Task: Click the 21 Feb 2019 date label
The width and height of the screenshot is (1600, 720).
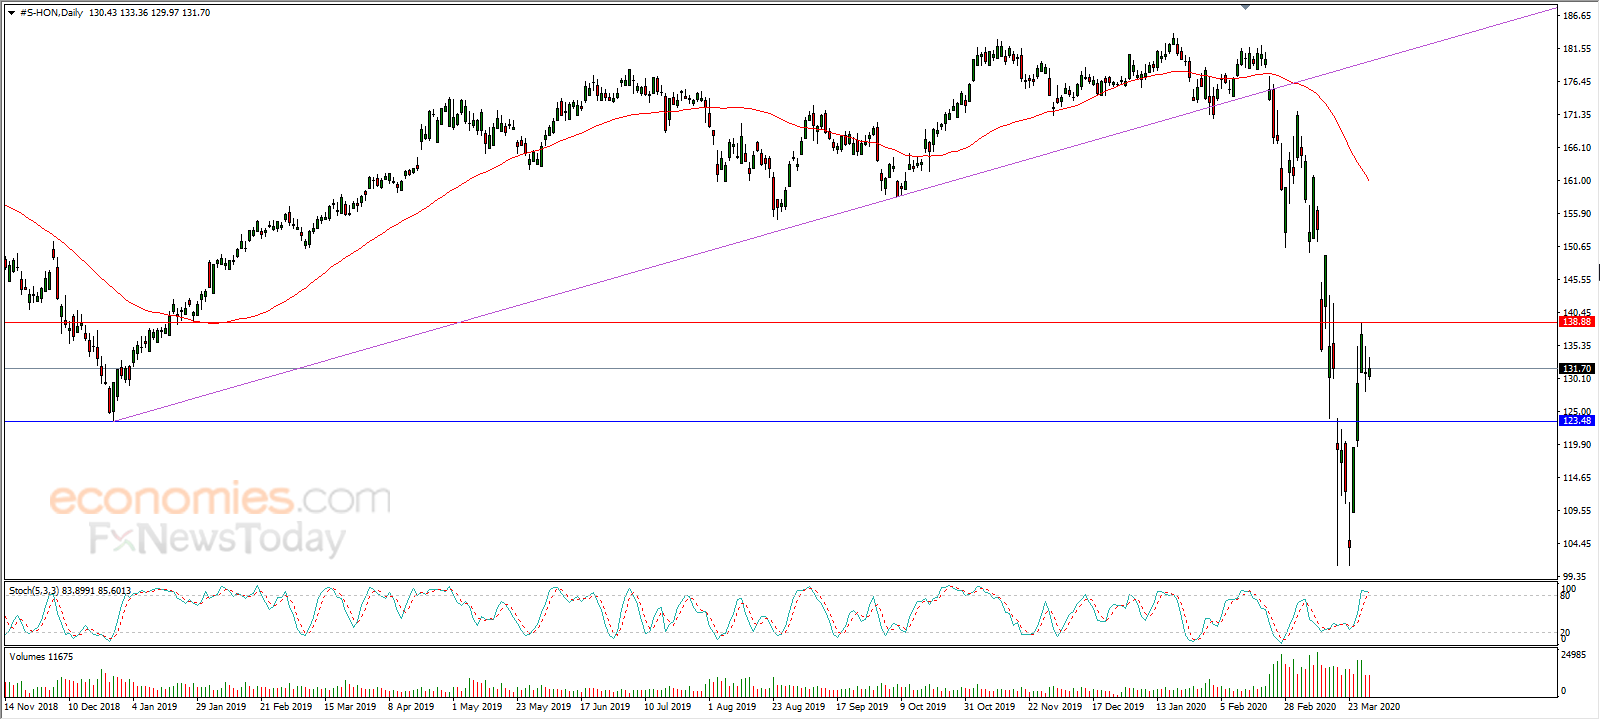Action: [x=286, y=707]
